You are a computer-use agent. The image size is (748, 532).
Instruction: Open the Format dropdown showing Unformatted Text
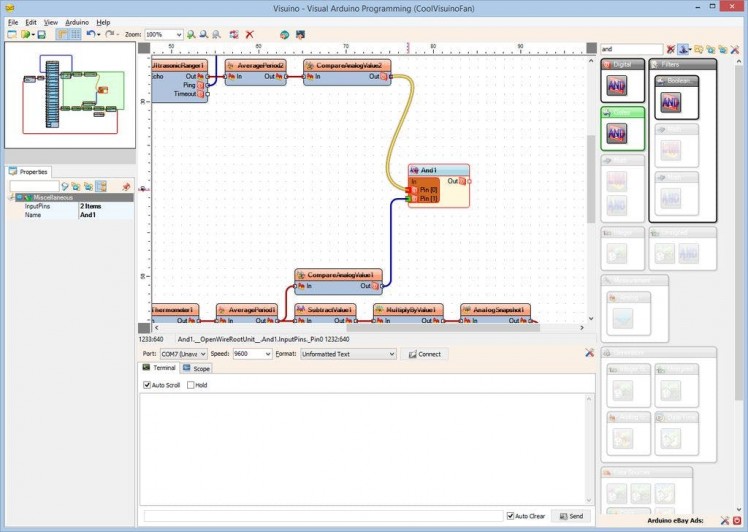point(391,354)
